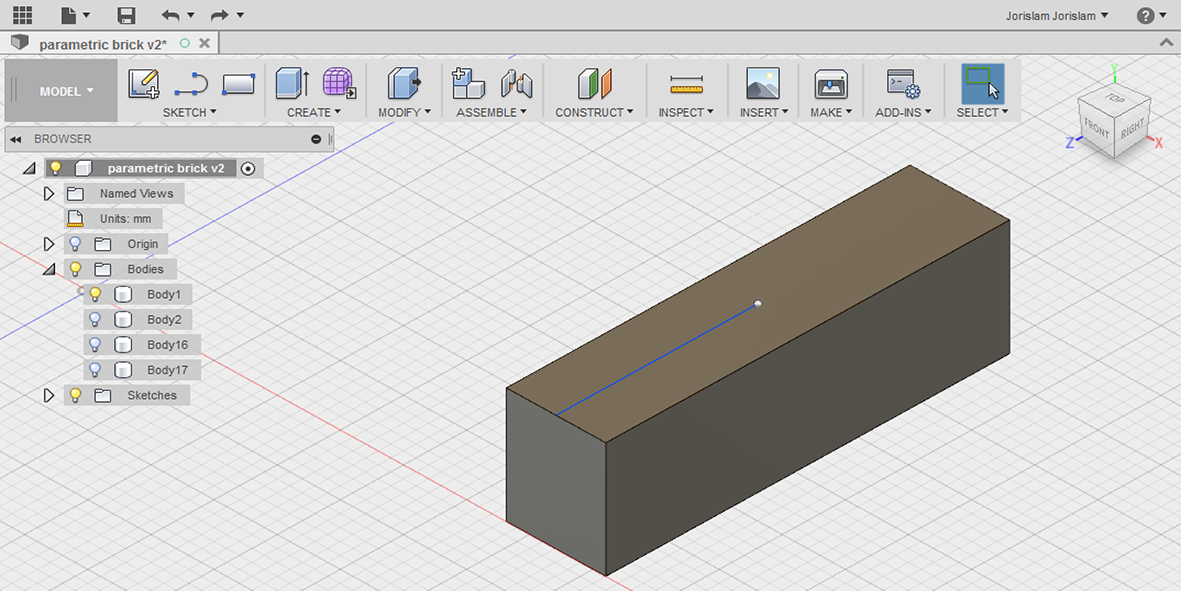The height and width of the screenshot is (591, 1181).
Task: Click the Redo arrow
Action: (220, 15)
